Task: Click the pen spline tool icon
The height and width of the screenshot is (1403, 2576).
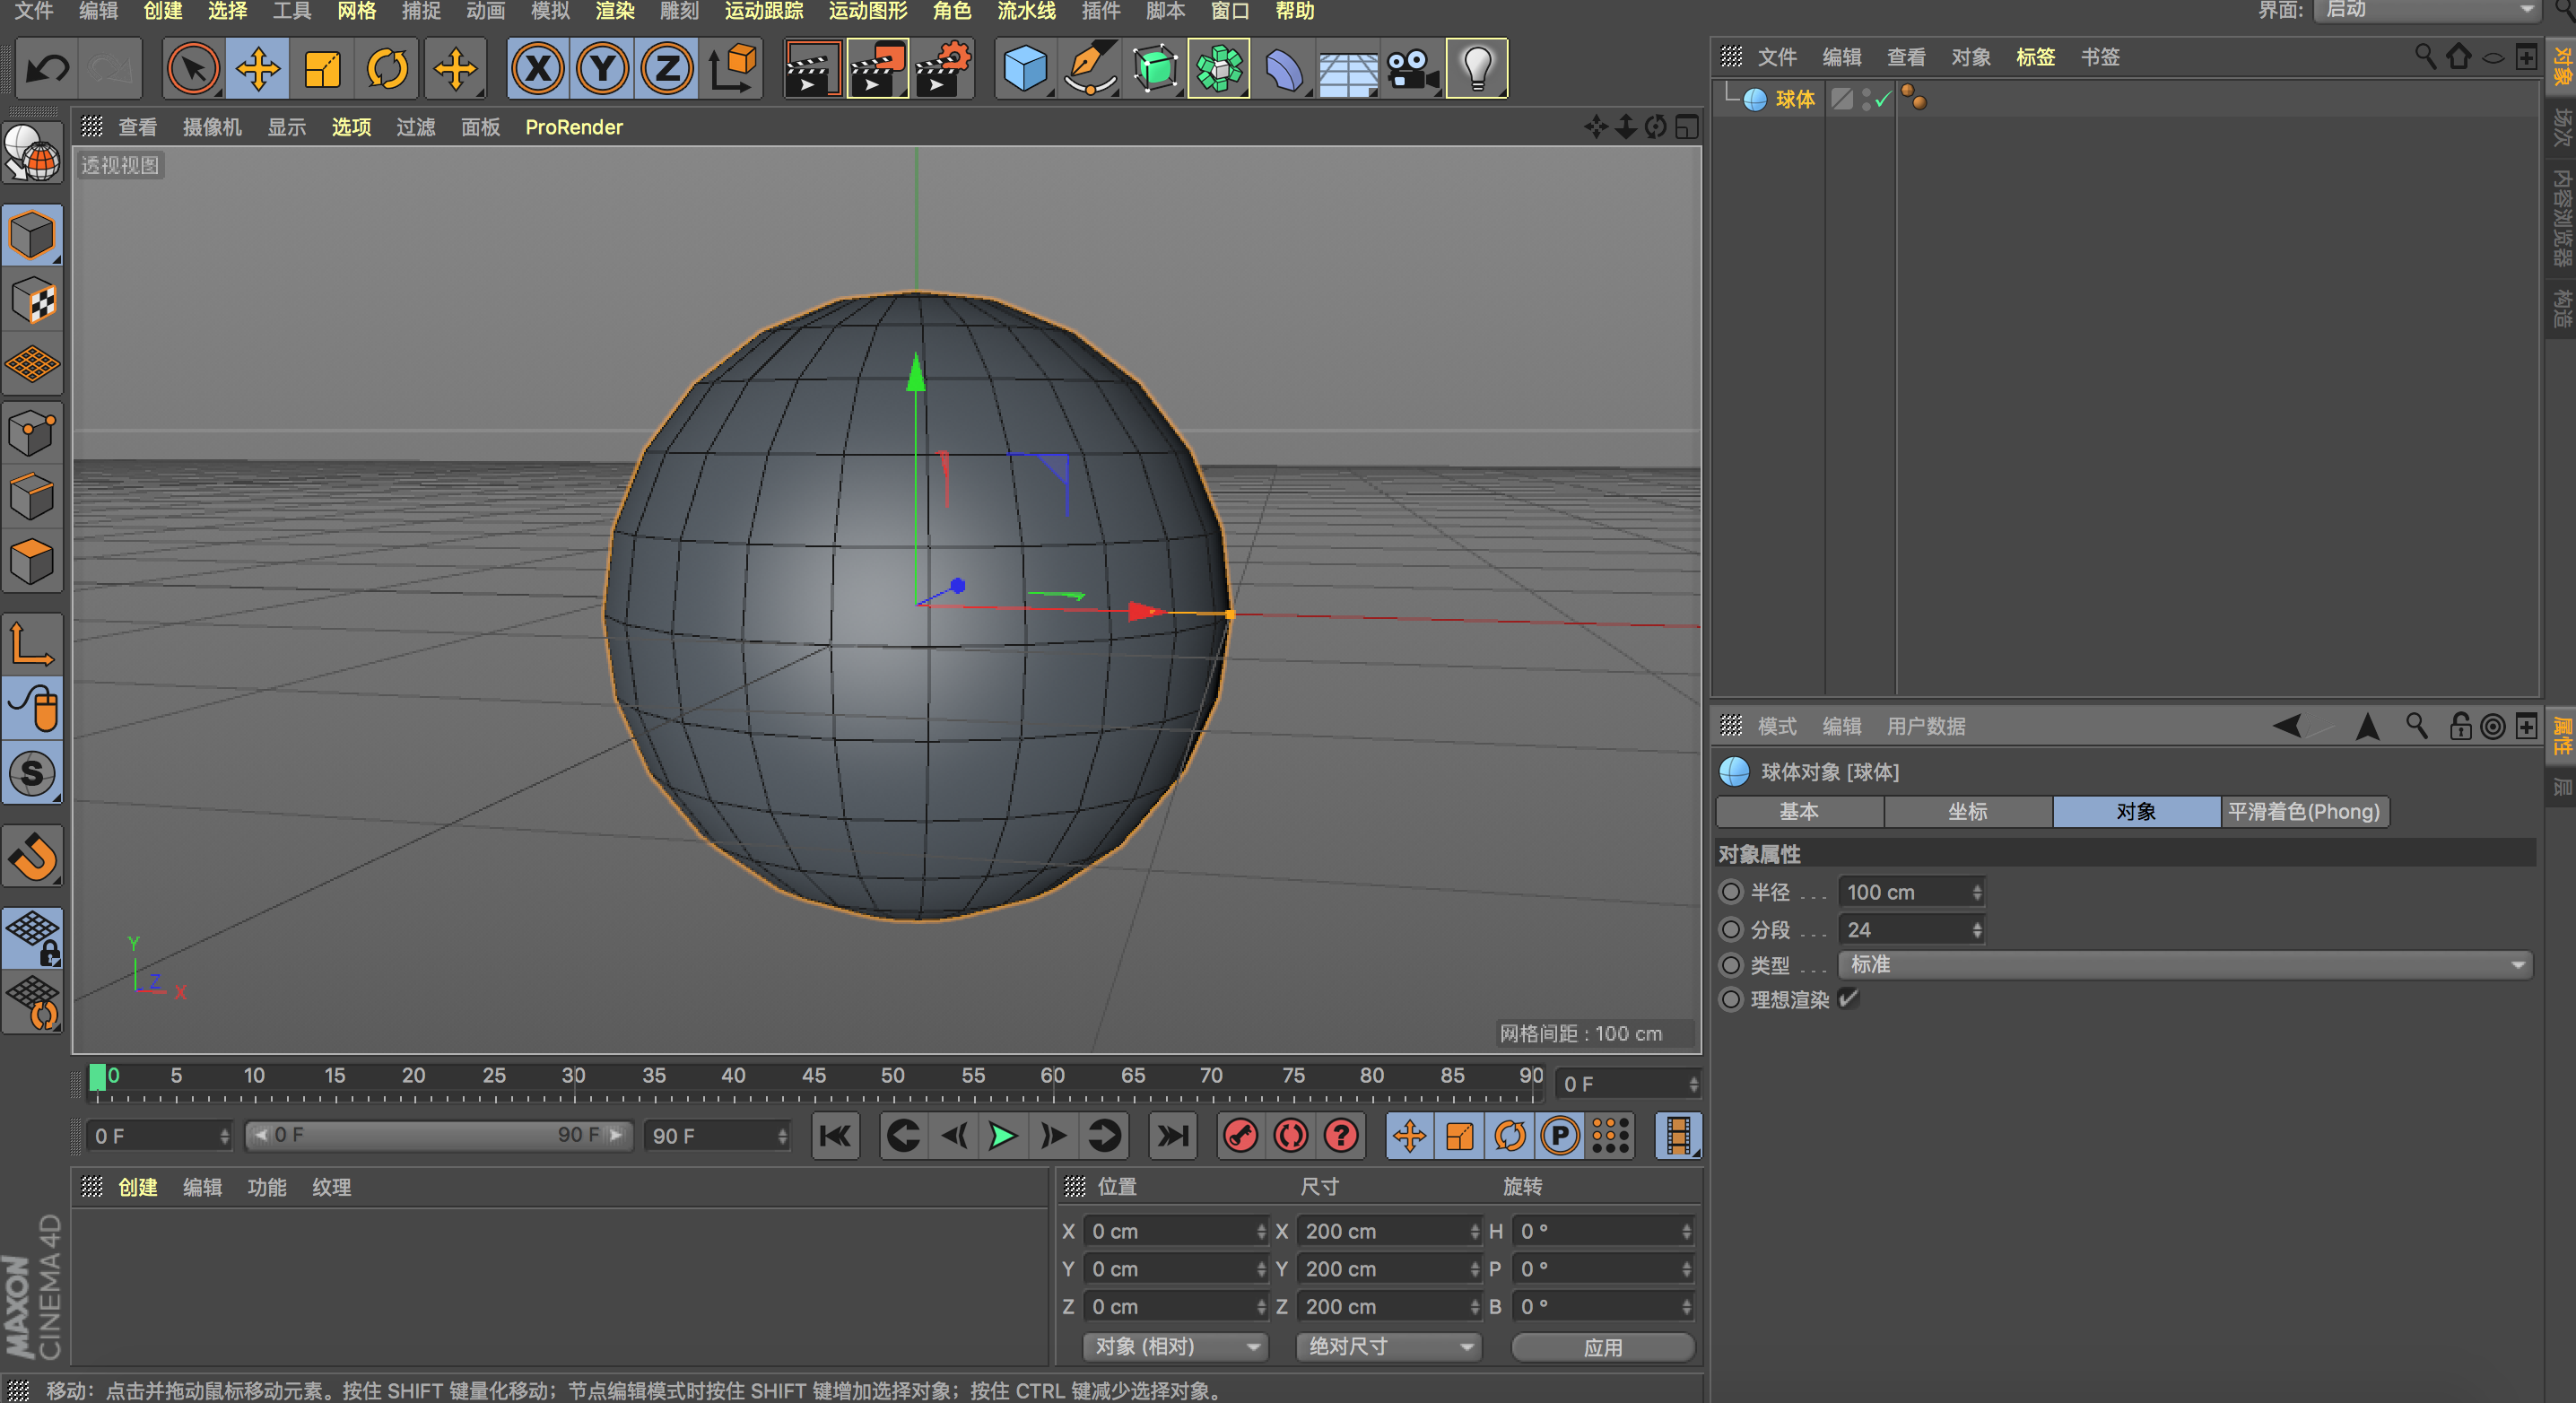Action: click(1089, 69)
